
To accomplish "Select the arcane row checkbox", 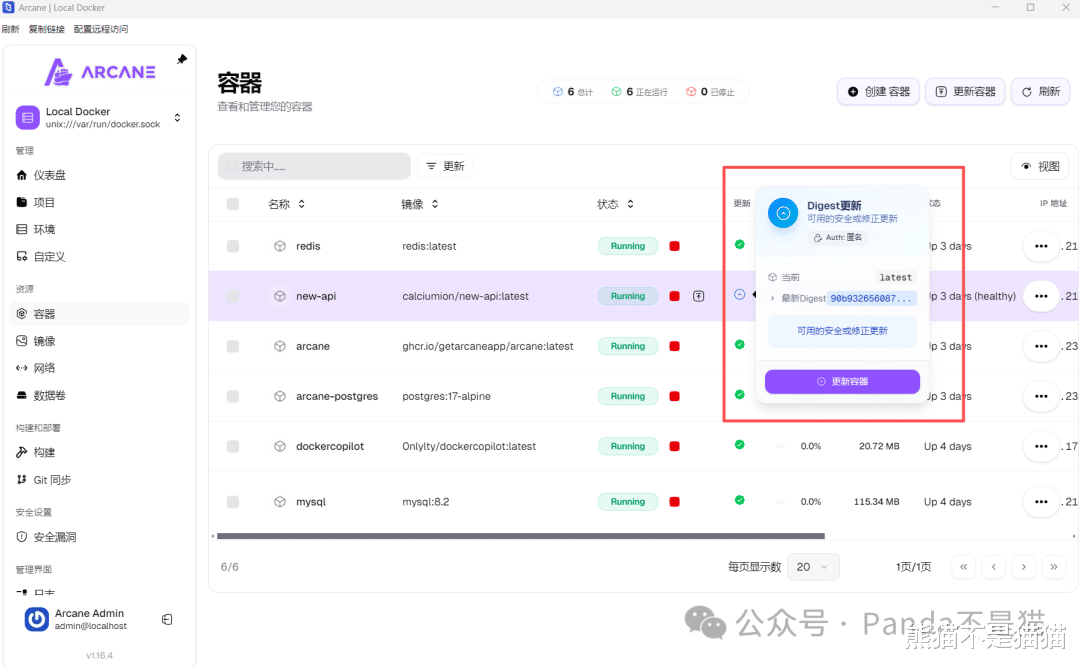I will [x=233, y=346].
